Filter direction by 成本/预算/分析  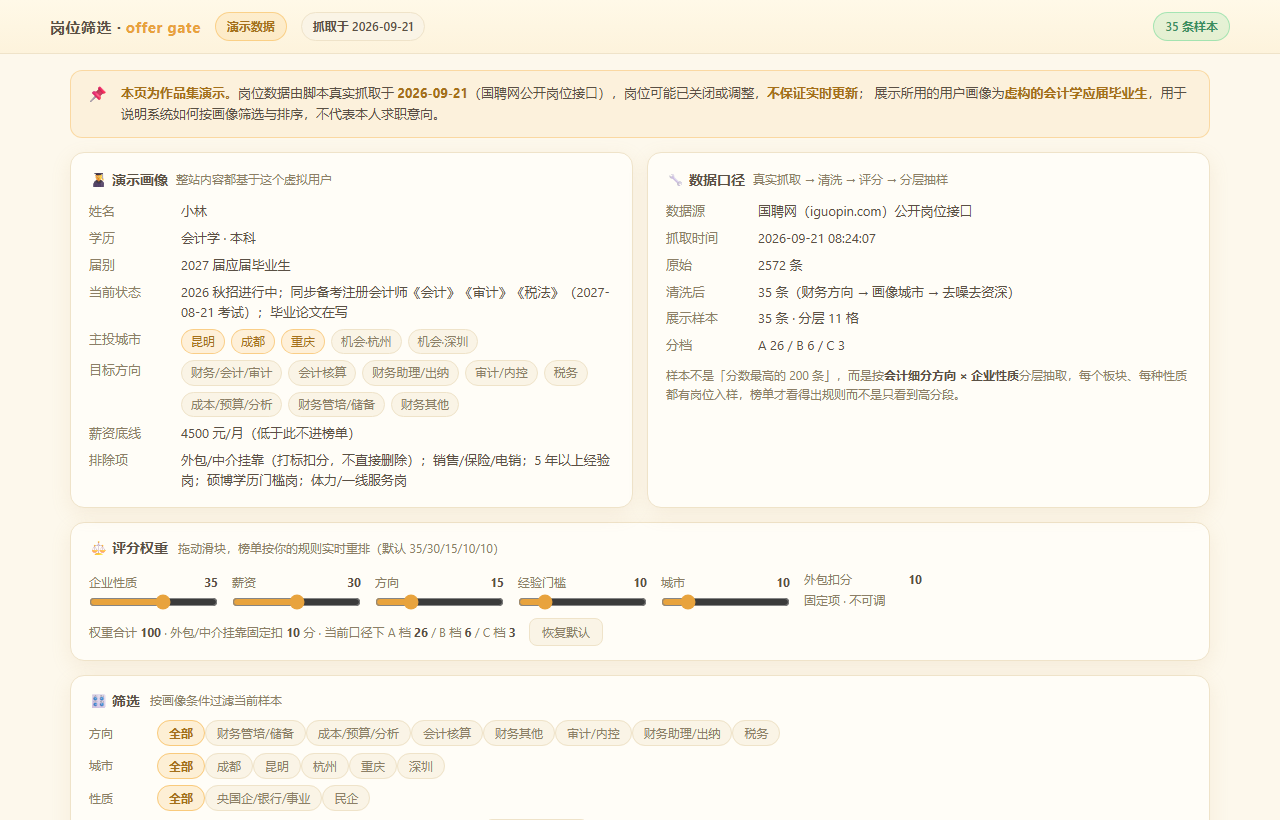358,733
